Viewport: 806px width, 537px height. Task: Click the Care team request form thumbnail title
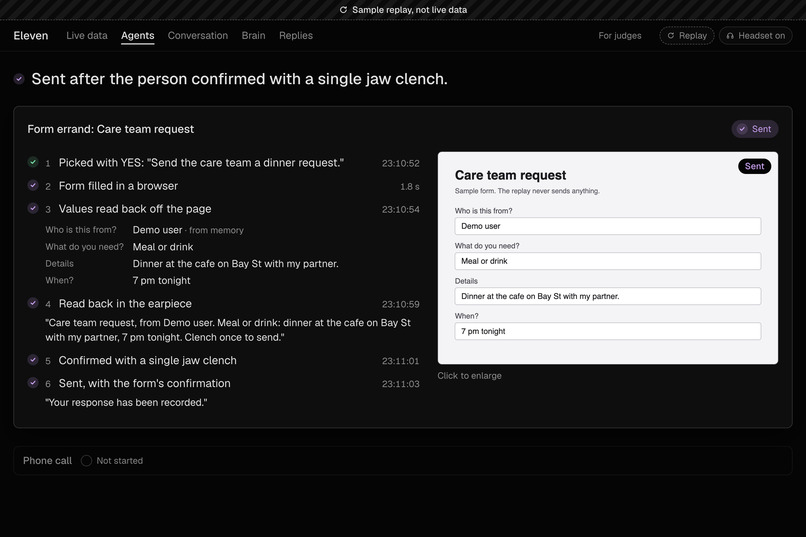click(x=510, y=175)
